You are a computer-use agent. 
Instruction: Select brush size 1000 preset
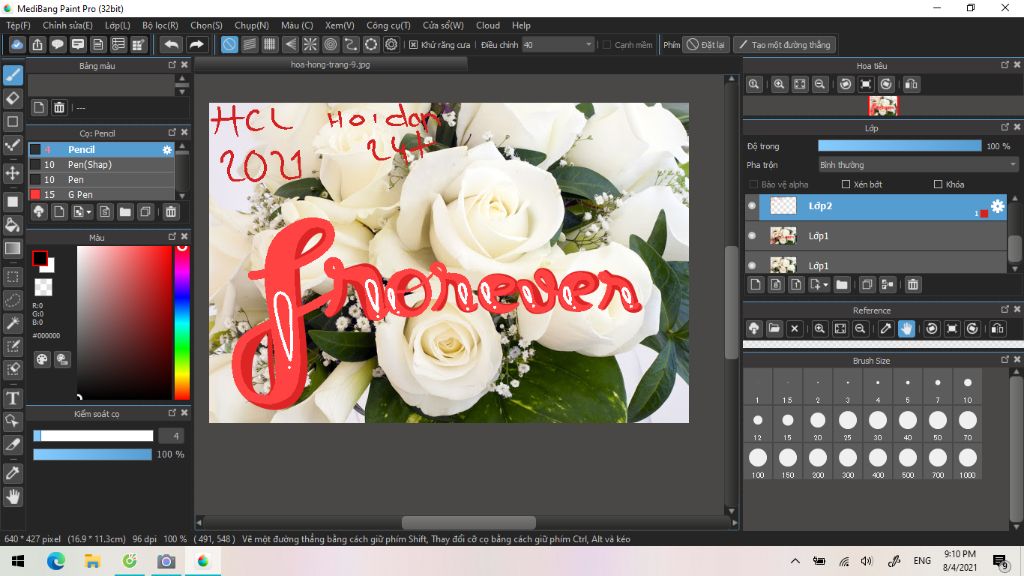pyautogui.click(x=968, y=462)
